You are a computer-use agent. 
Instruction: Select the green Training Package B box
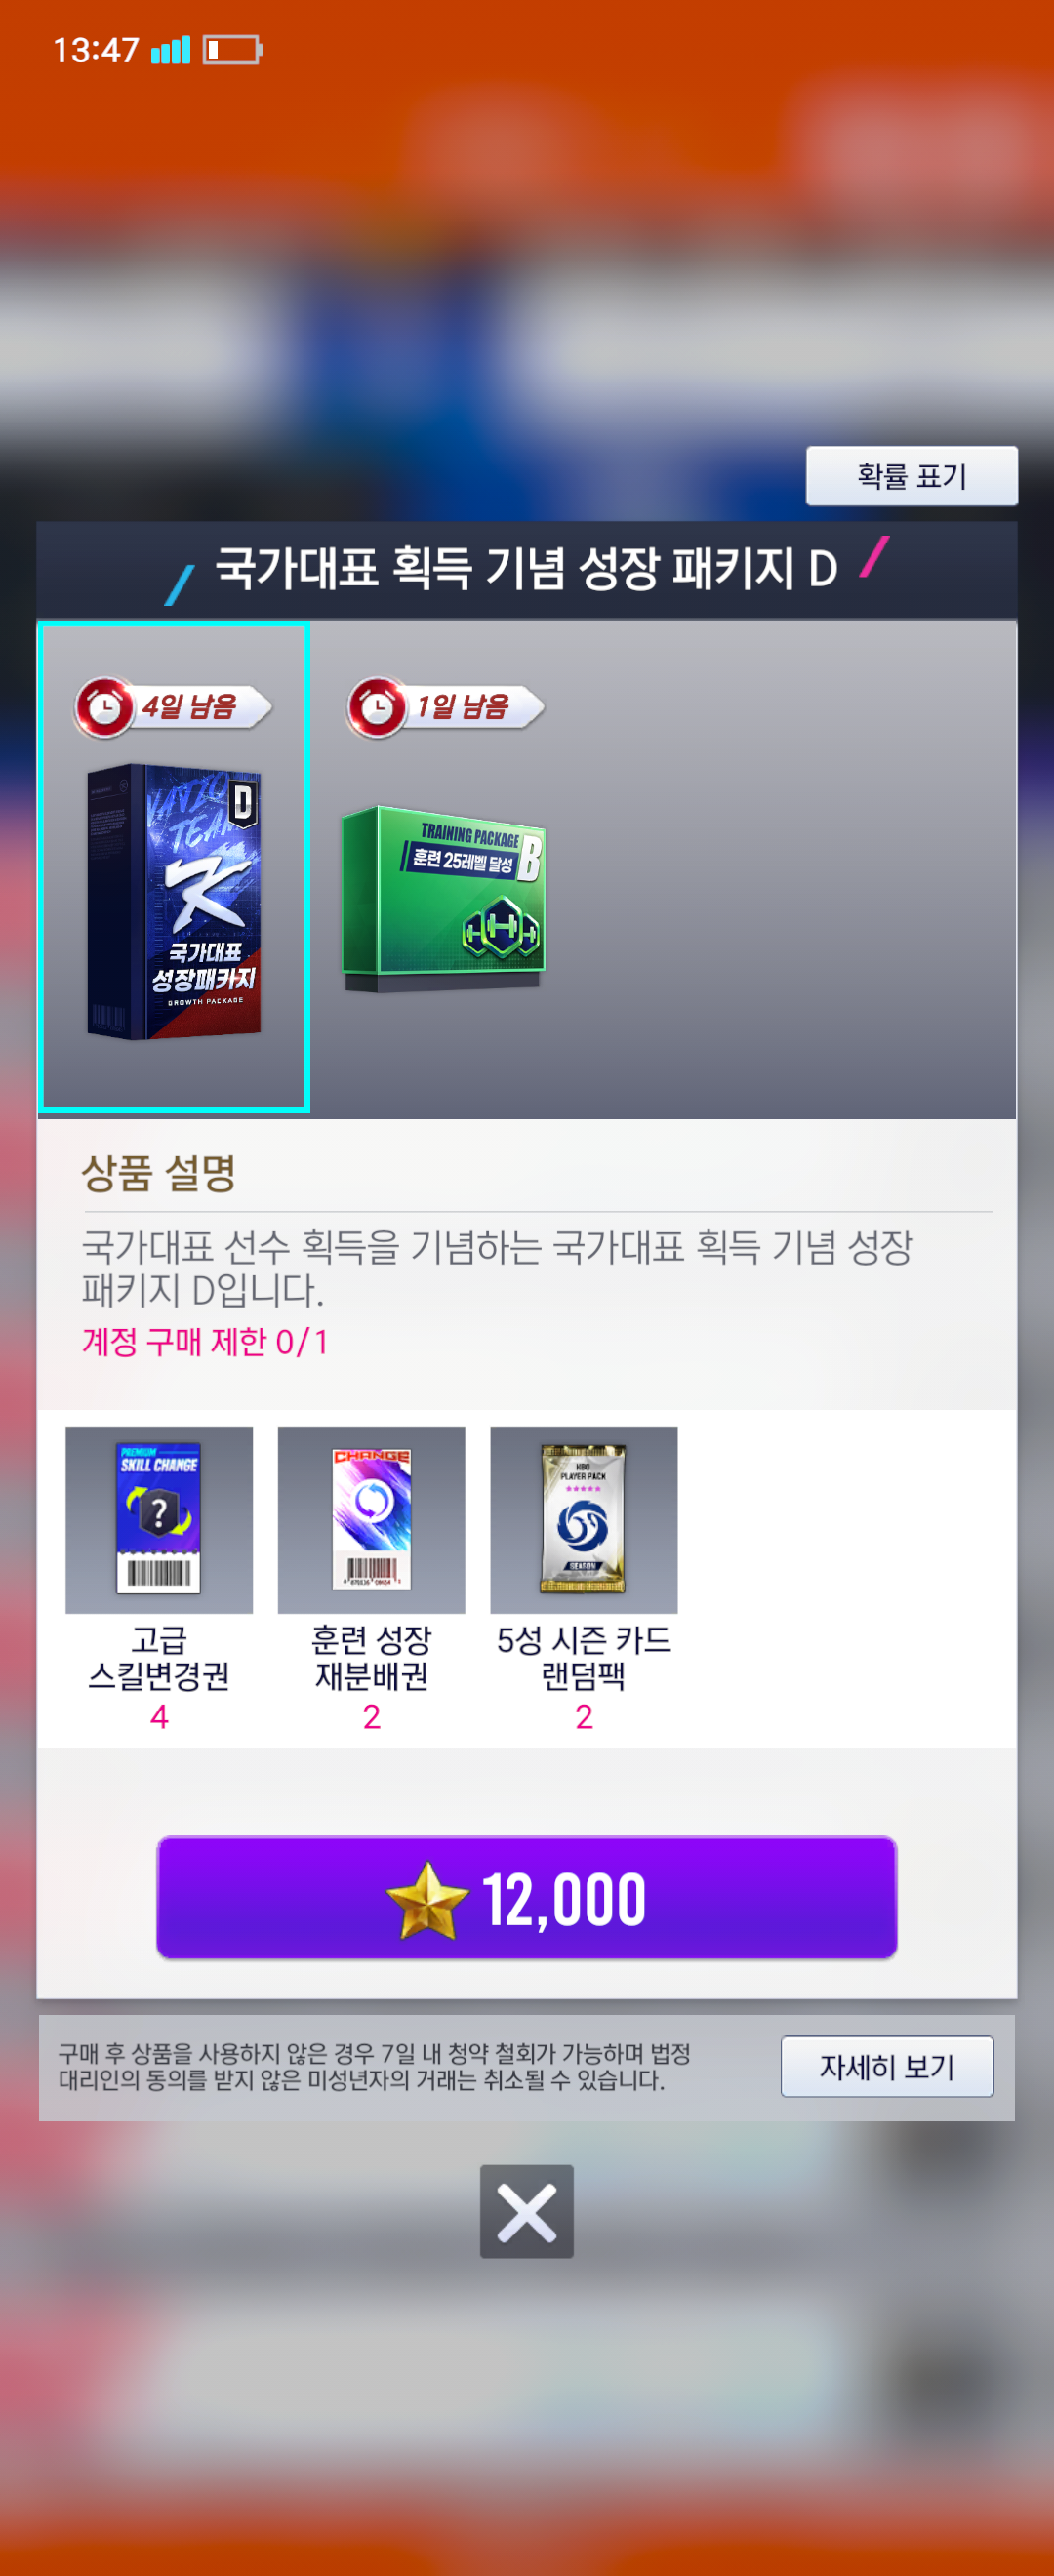click(443, 897)
